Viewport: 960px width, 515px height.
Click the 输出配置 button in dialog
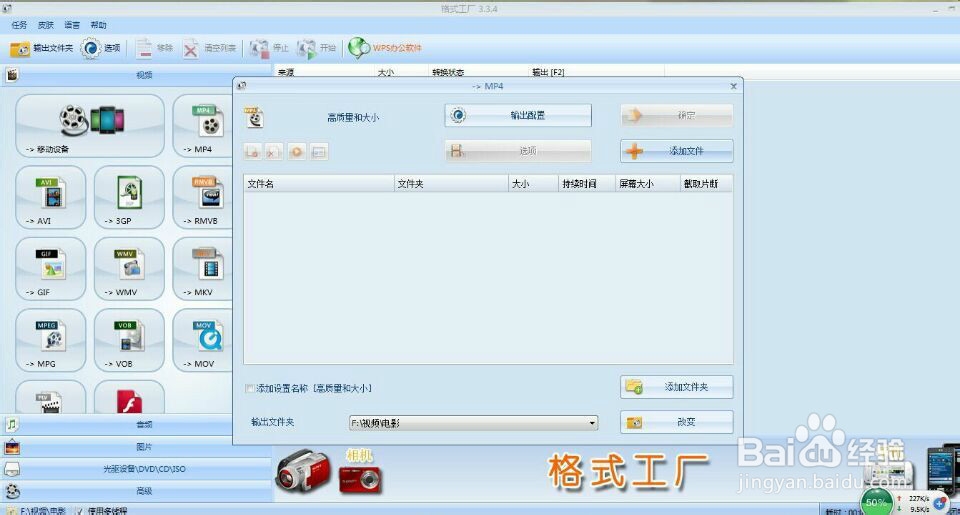(x=518, y=115)
